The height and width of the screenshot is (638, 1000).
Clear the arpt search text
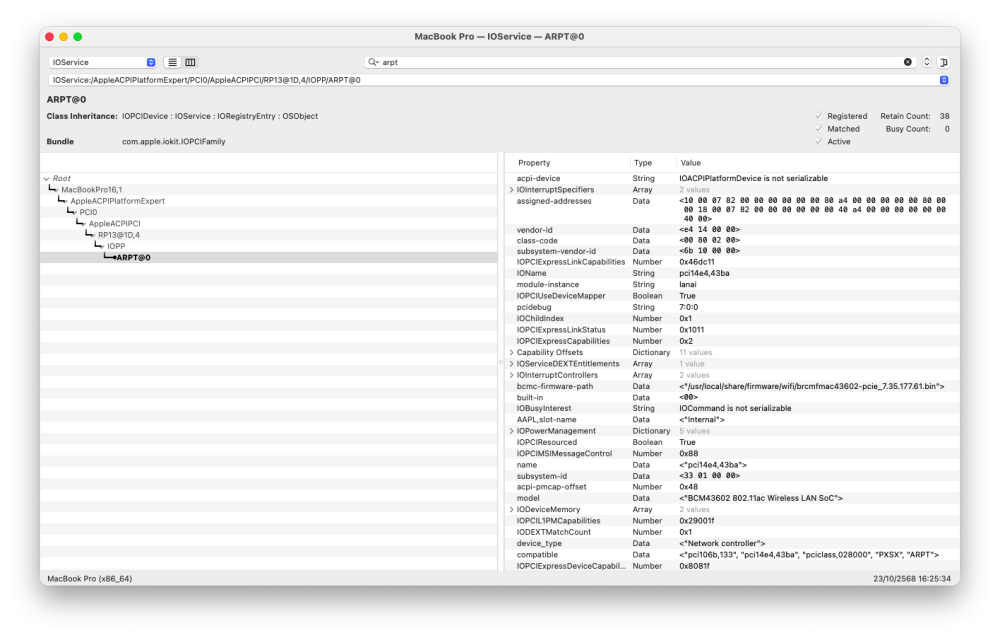(x=908, y=63)
